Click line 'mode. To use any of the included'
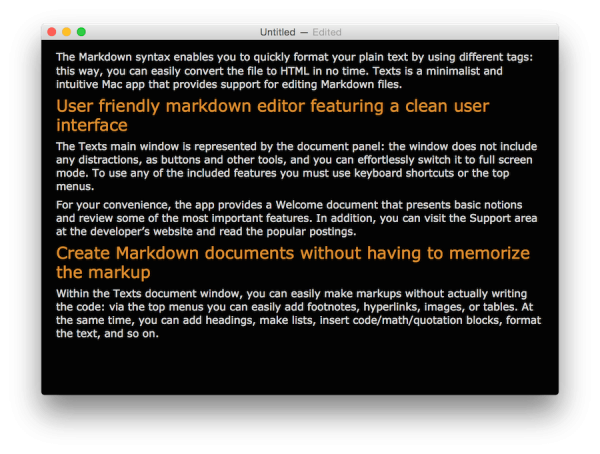The image size is (600, 454). [282, 173]
